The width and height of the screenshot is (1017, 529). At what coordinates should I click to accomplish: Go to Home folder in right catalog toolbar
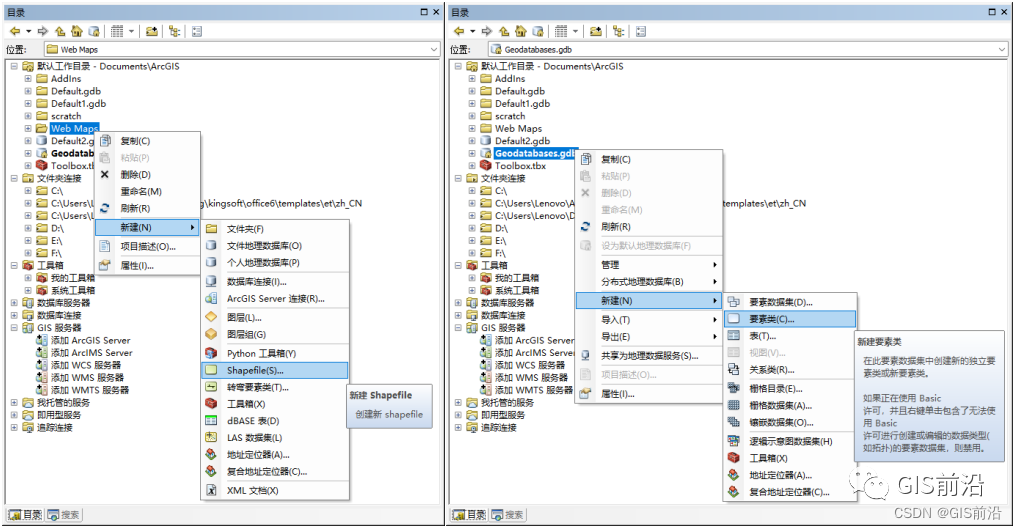(x=521, y=31)
